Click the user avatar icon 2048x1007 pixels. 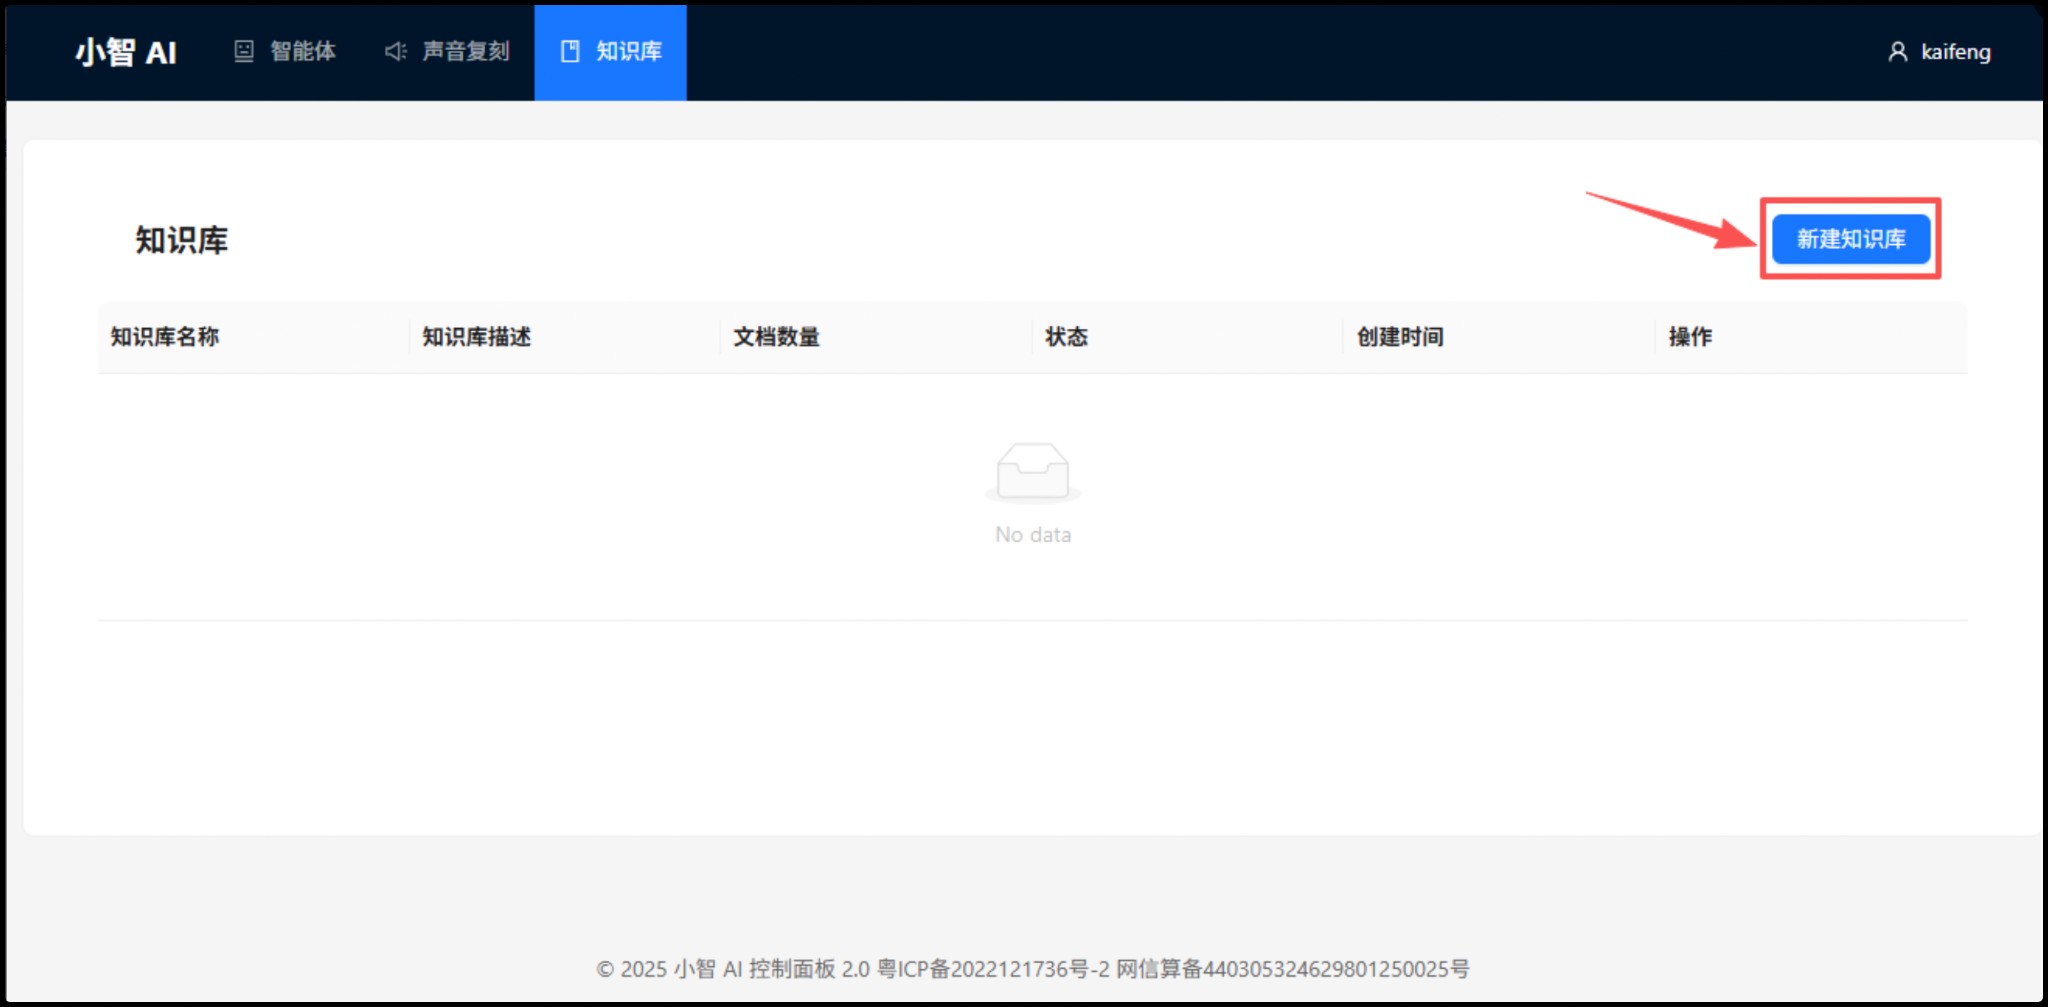pos(1897,52)
